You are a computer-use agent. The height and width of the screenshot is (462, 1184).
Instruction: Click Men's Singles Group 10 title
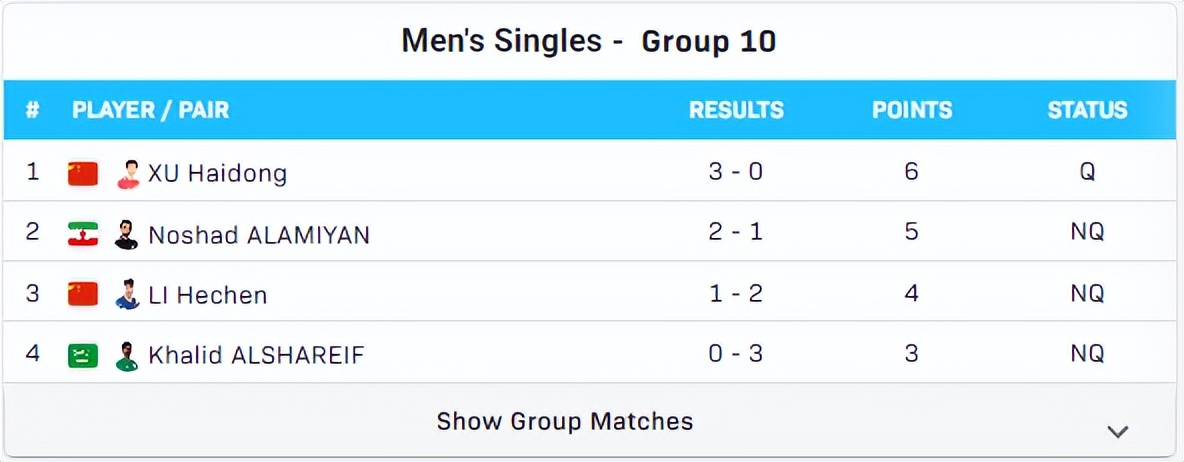[x=589, y=42]
